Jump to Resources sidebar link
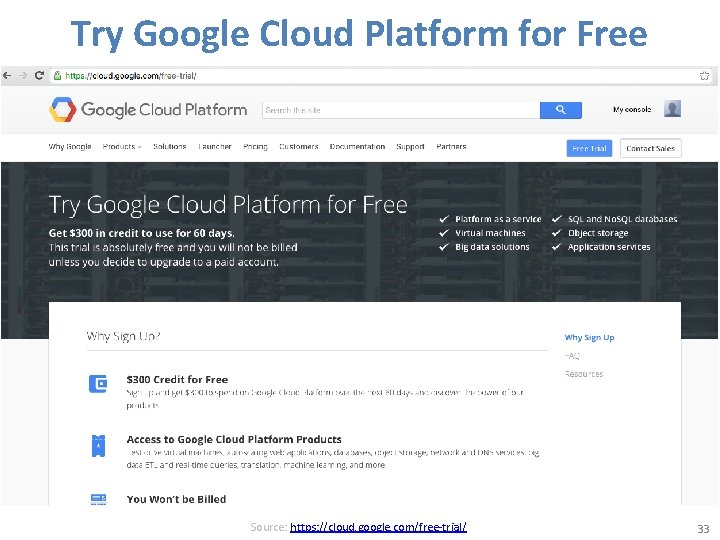The height and width of the screenshot is (540, 720). [584, 374]
